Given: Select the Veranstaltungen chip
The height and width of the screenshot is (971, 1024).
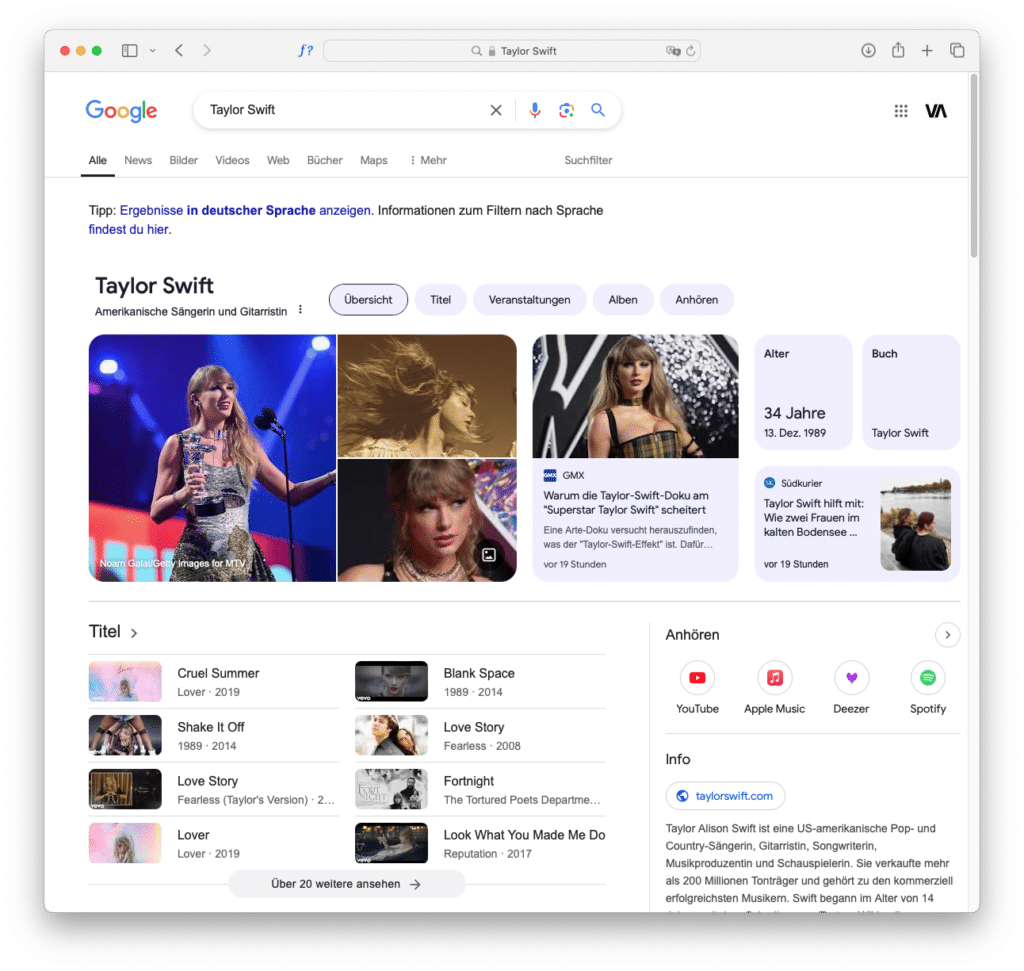Looking at the screenshot, I should (529, 300).
